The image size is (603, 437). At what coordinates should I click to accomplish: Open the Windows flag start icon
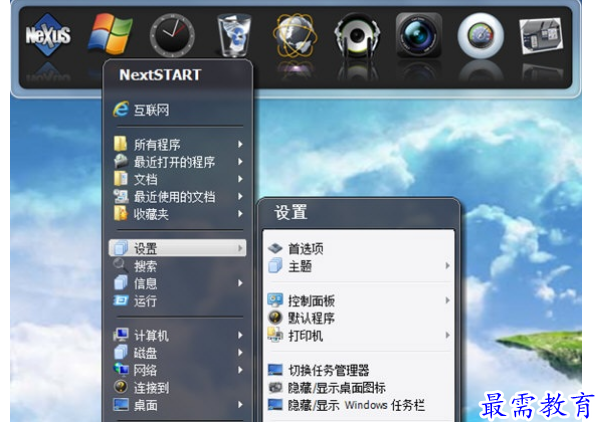(x=110, y=35)
